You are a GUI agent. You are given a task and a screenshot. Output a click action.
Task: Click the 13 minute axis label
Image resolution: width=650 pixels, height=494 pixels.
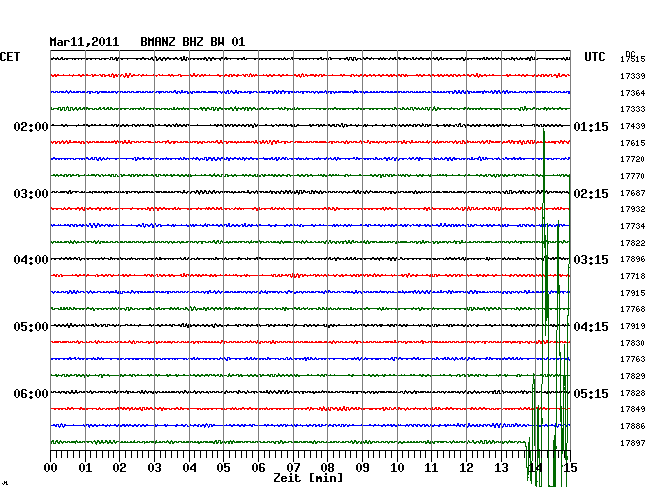[x=501, y=468]
